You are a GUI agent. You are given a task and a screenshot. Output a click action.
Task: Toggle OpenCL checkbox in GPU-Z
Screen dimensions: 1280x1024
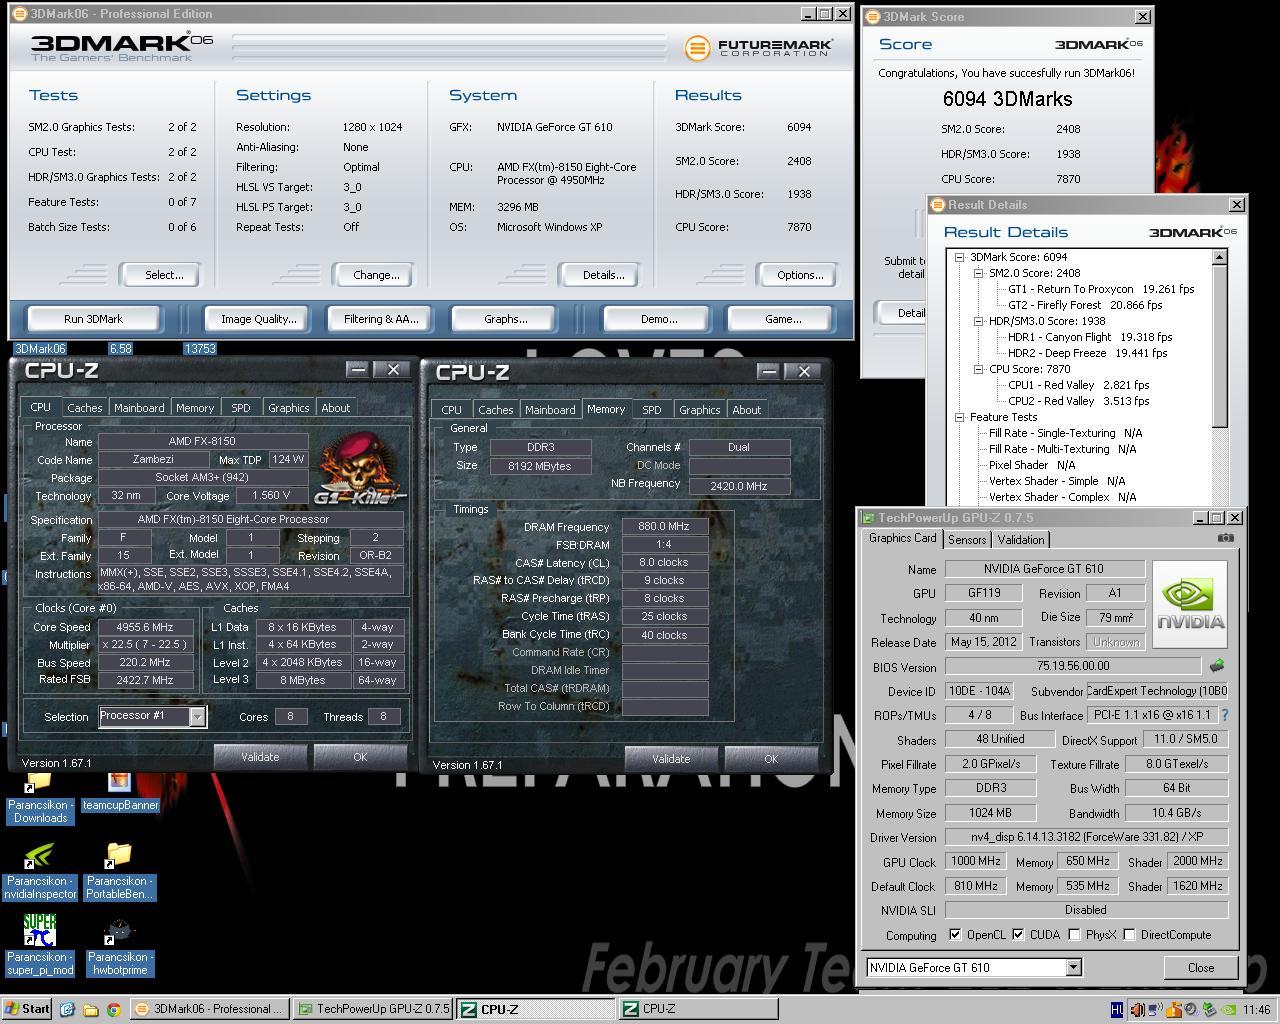point(955,935)
